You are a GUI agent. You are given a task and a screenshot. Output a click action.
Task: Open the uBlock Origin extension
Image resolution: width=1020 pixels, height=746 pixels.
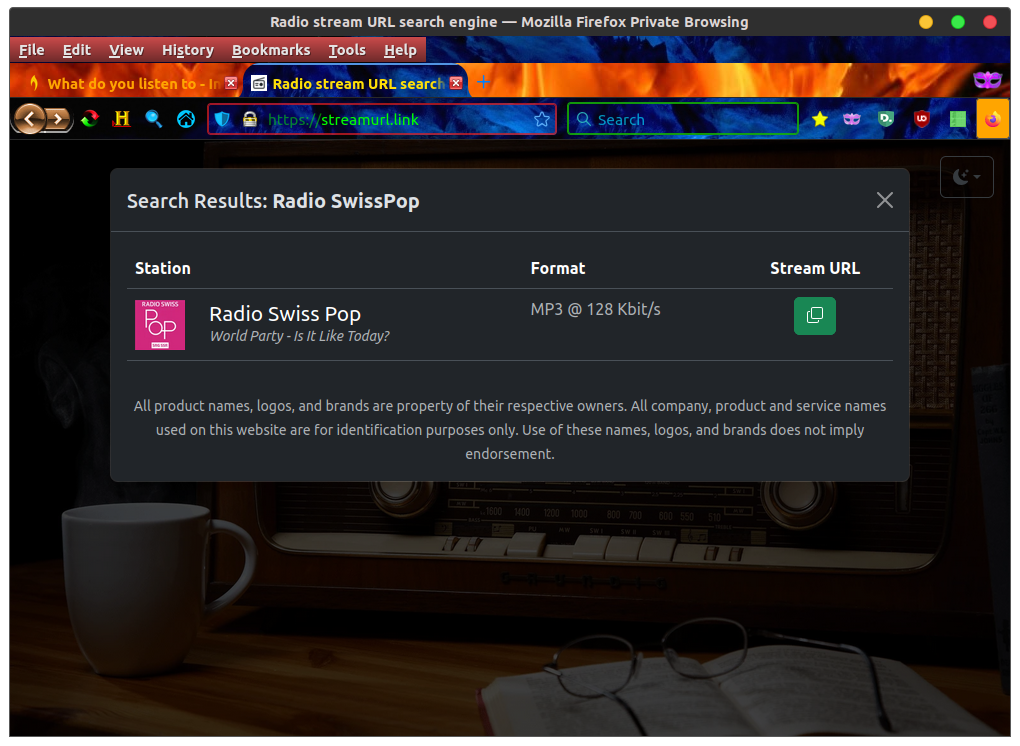921,119
